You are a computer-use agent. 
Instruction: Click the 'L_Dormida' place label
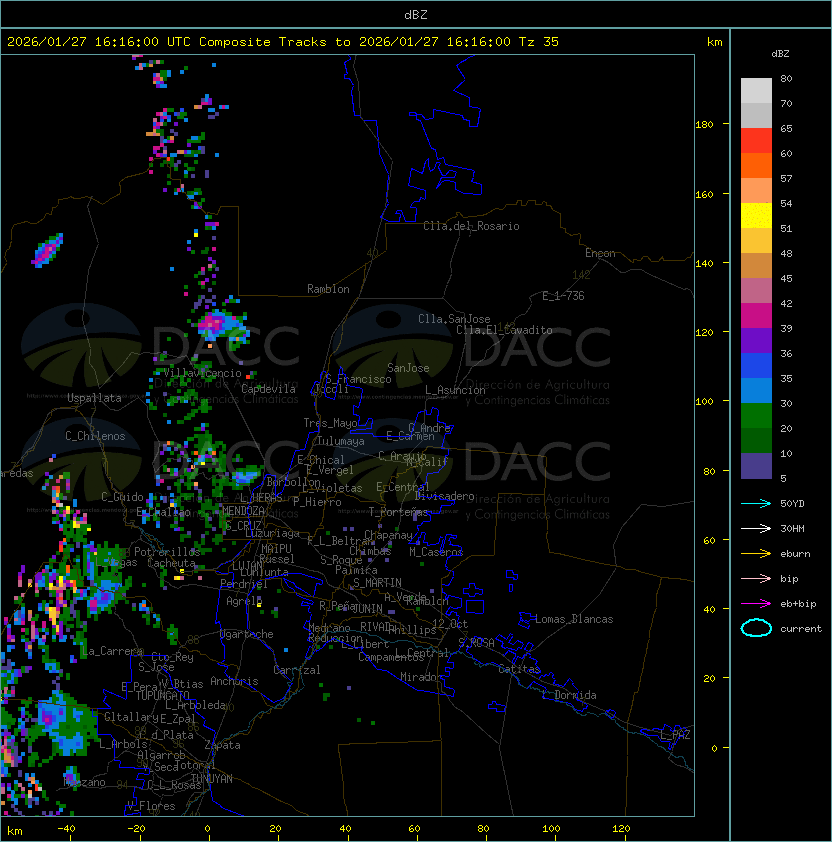pos(569,695)
